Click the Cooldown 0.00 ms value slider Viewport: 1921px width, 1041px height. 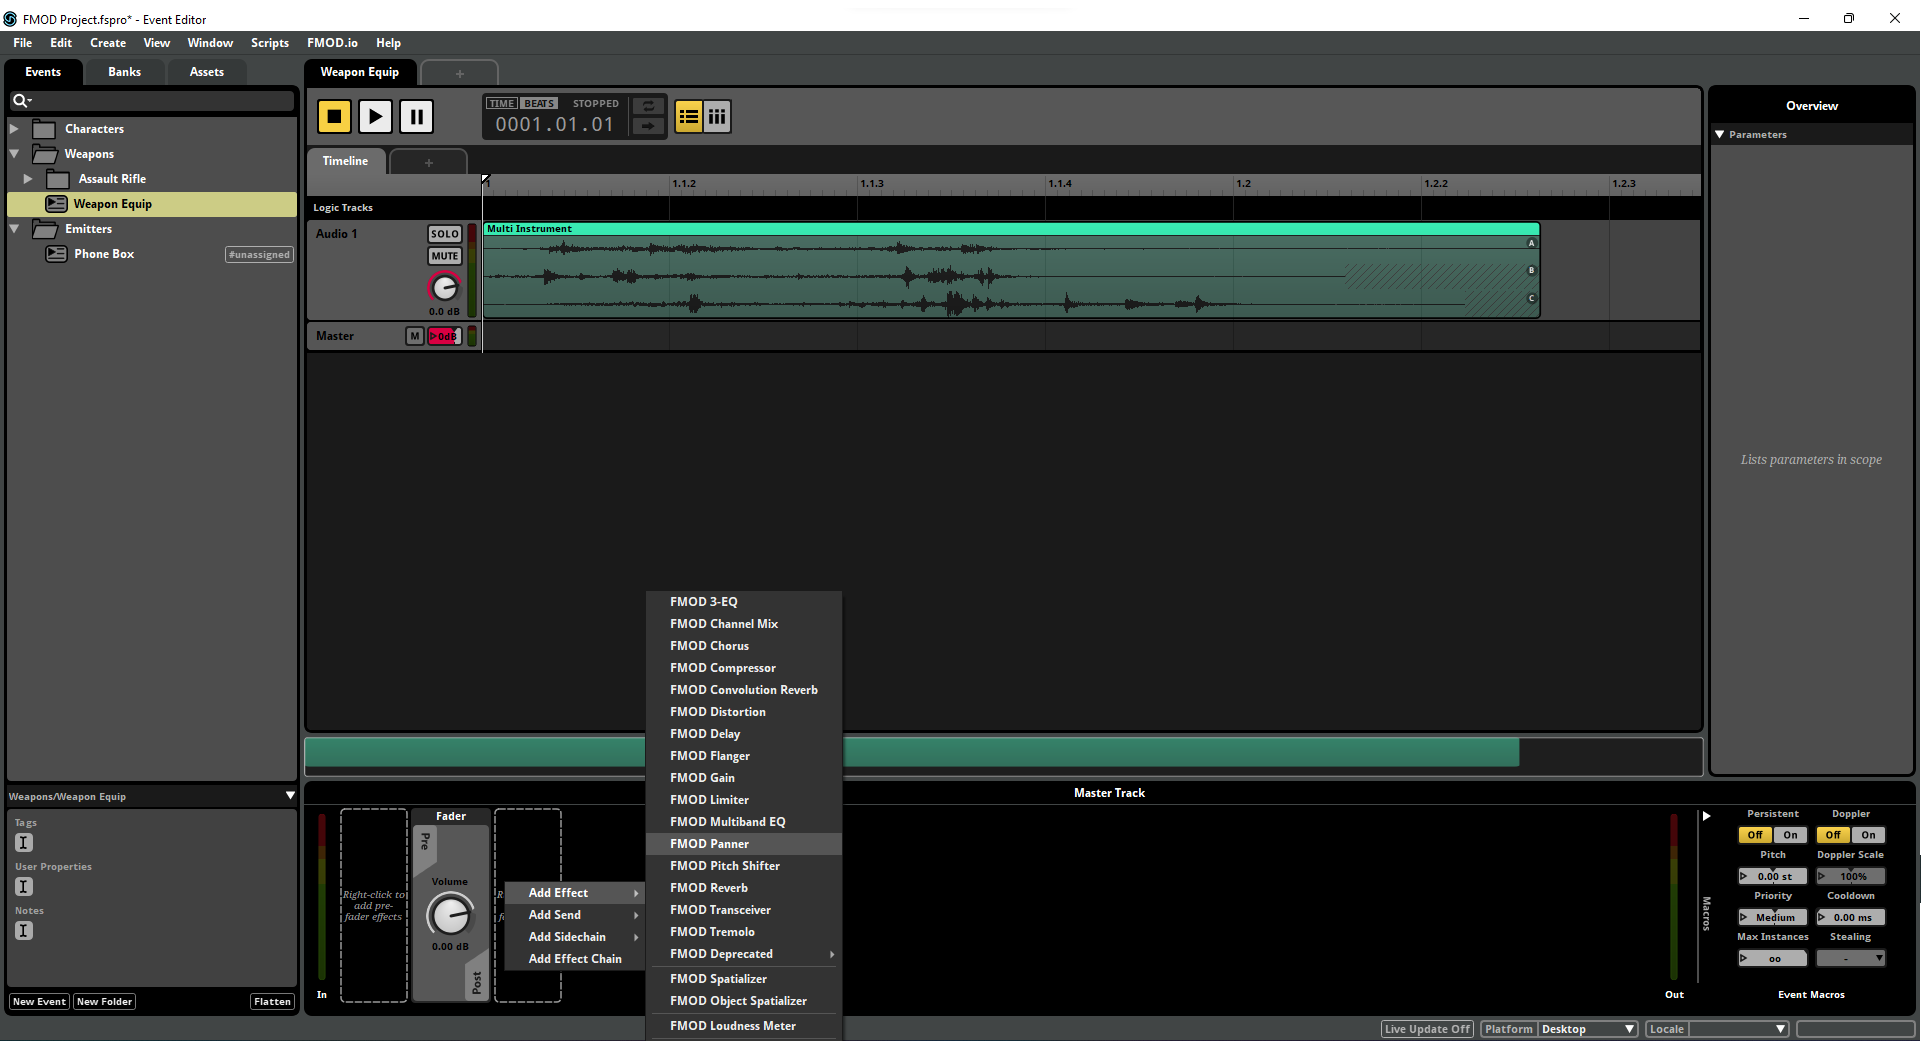[1851, 917]
